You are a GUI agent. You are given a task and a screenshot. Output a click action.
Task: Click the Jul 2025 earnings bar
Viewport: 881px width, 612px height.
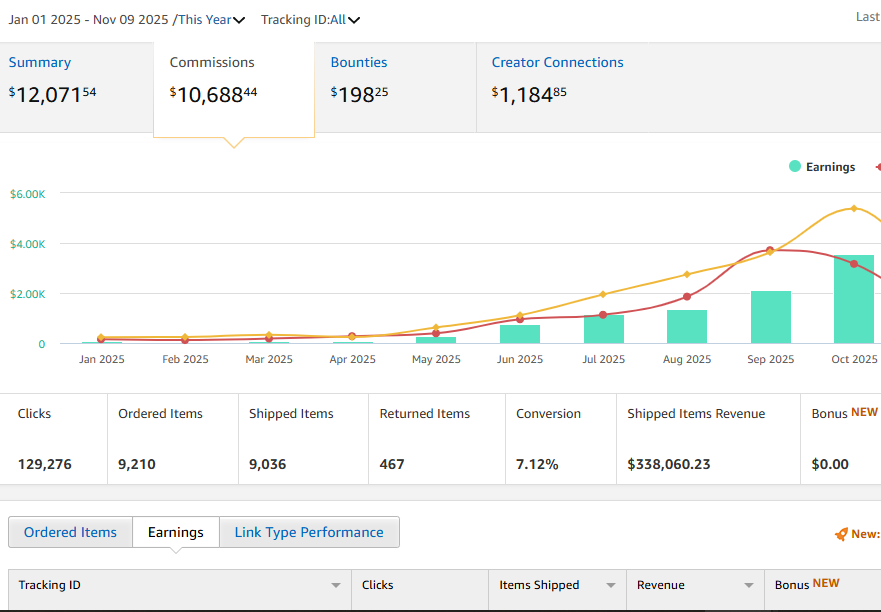pyautogui.click(x=603, y=329)
